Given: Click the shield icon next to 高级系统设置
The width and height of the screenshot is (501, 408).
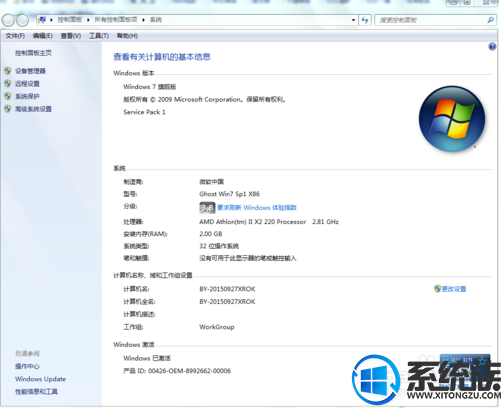Looking at the screenshot, I should pos(8,109).
